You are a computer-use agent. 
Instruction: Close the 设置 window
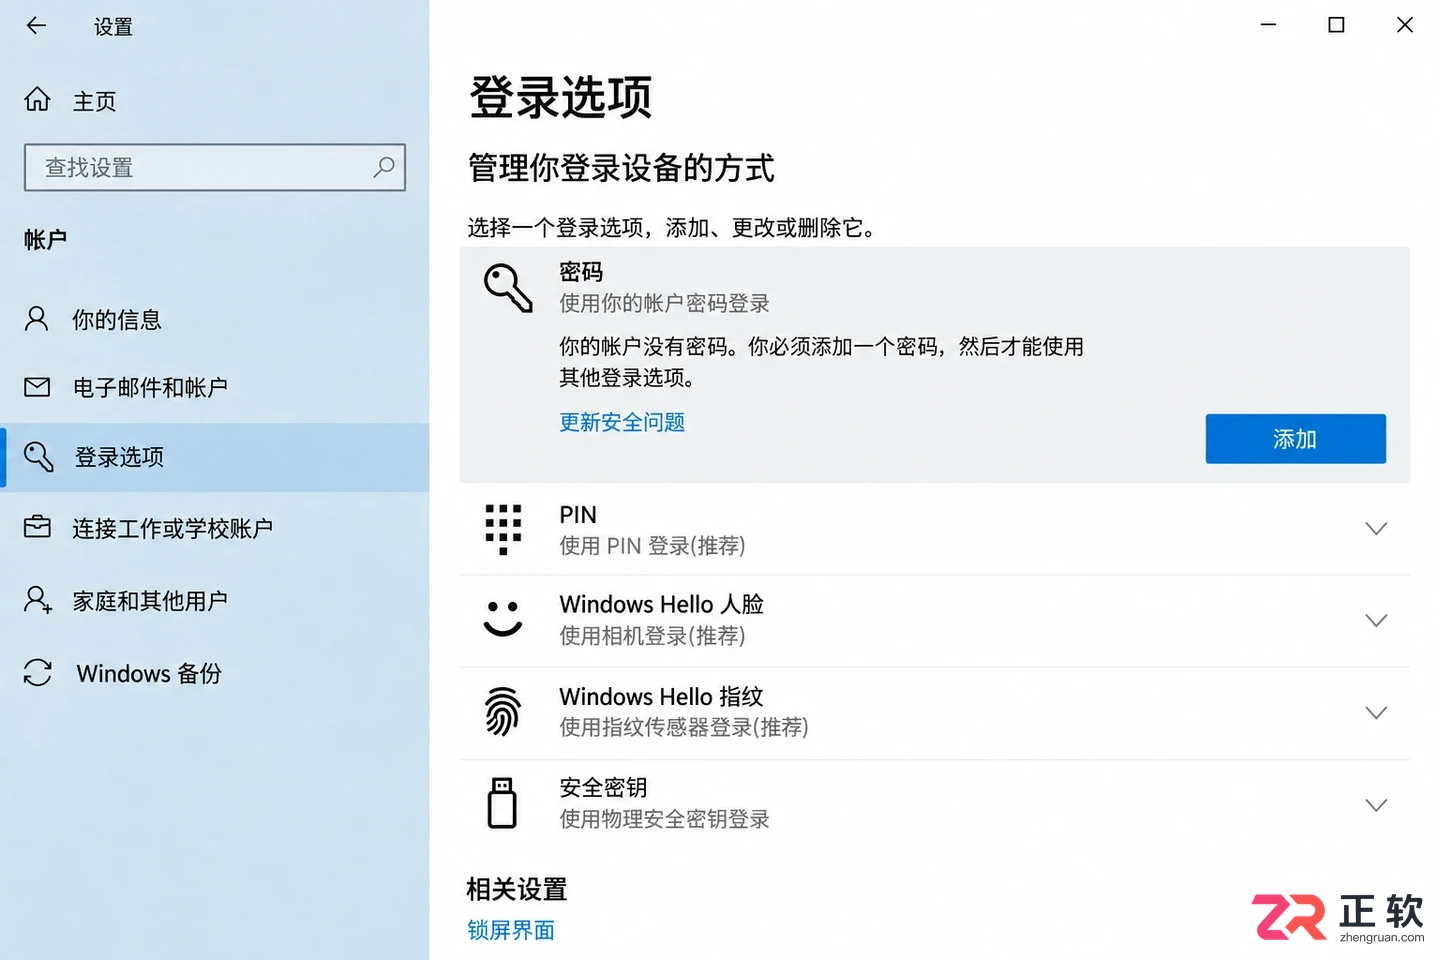(1405, 25)
